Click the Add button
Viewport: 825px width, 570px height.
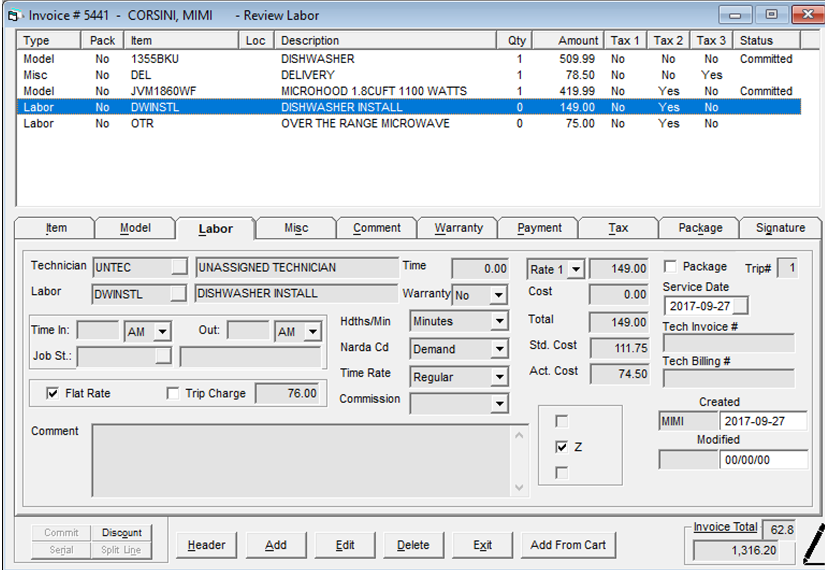tap(276, 545)
